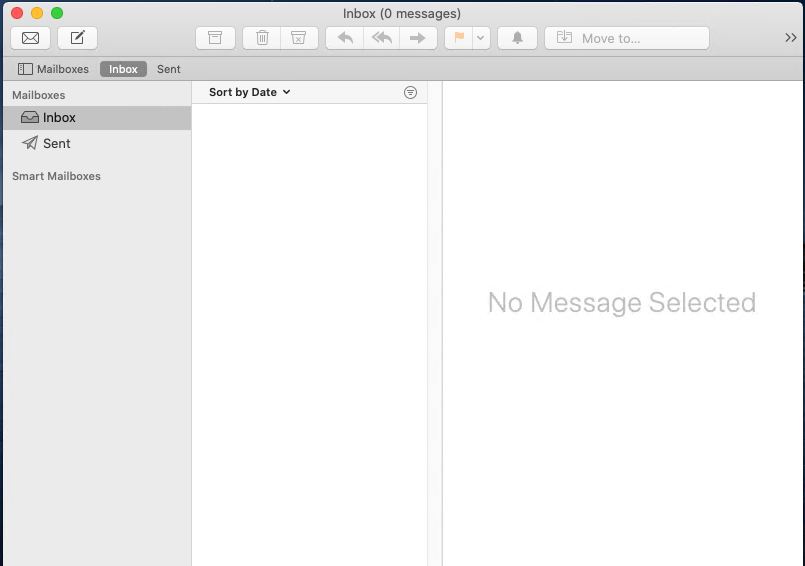Compose a new message
This screenshot has width=805, height=566.
point(77,38)
